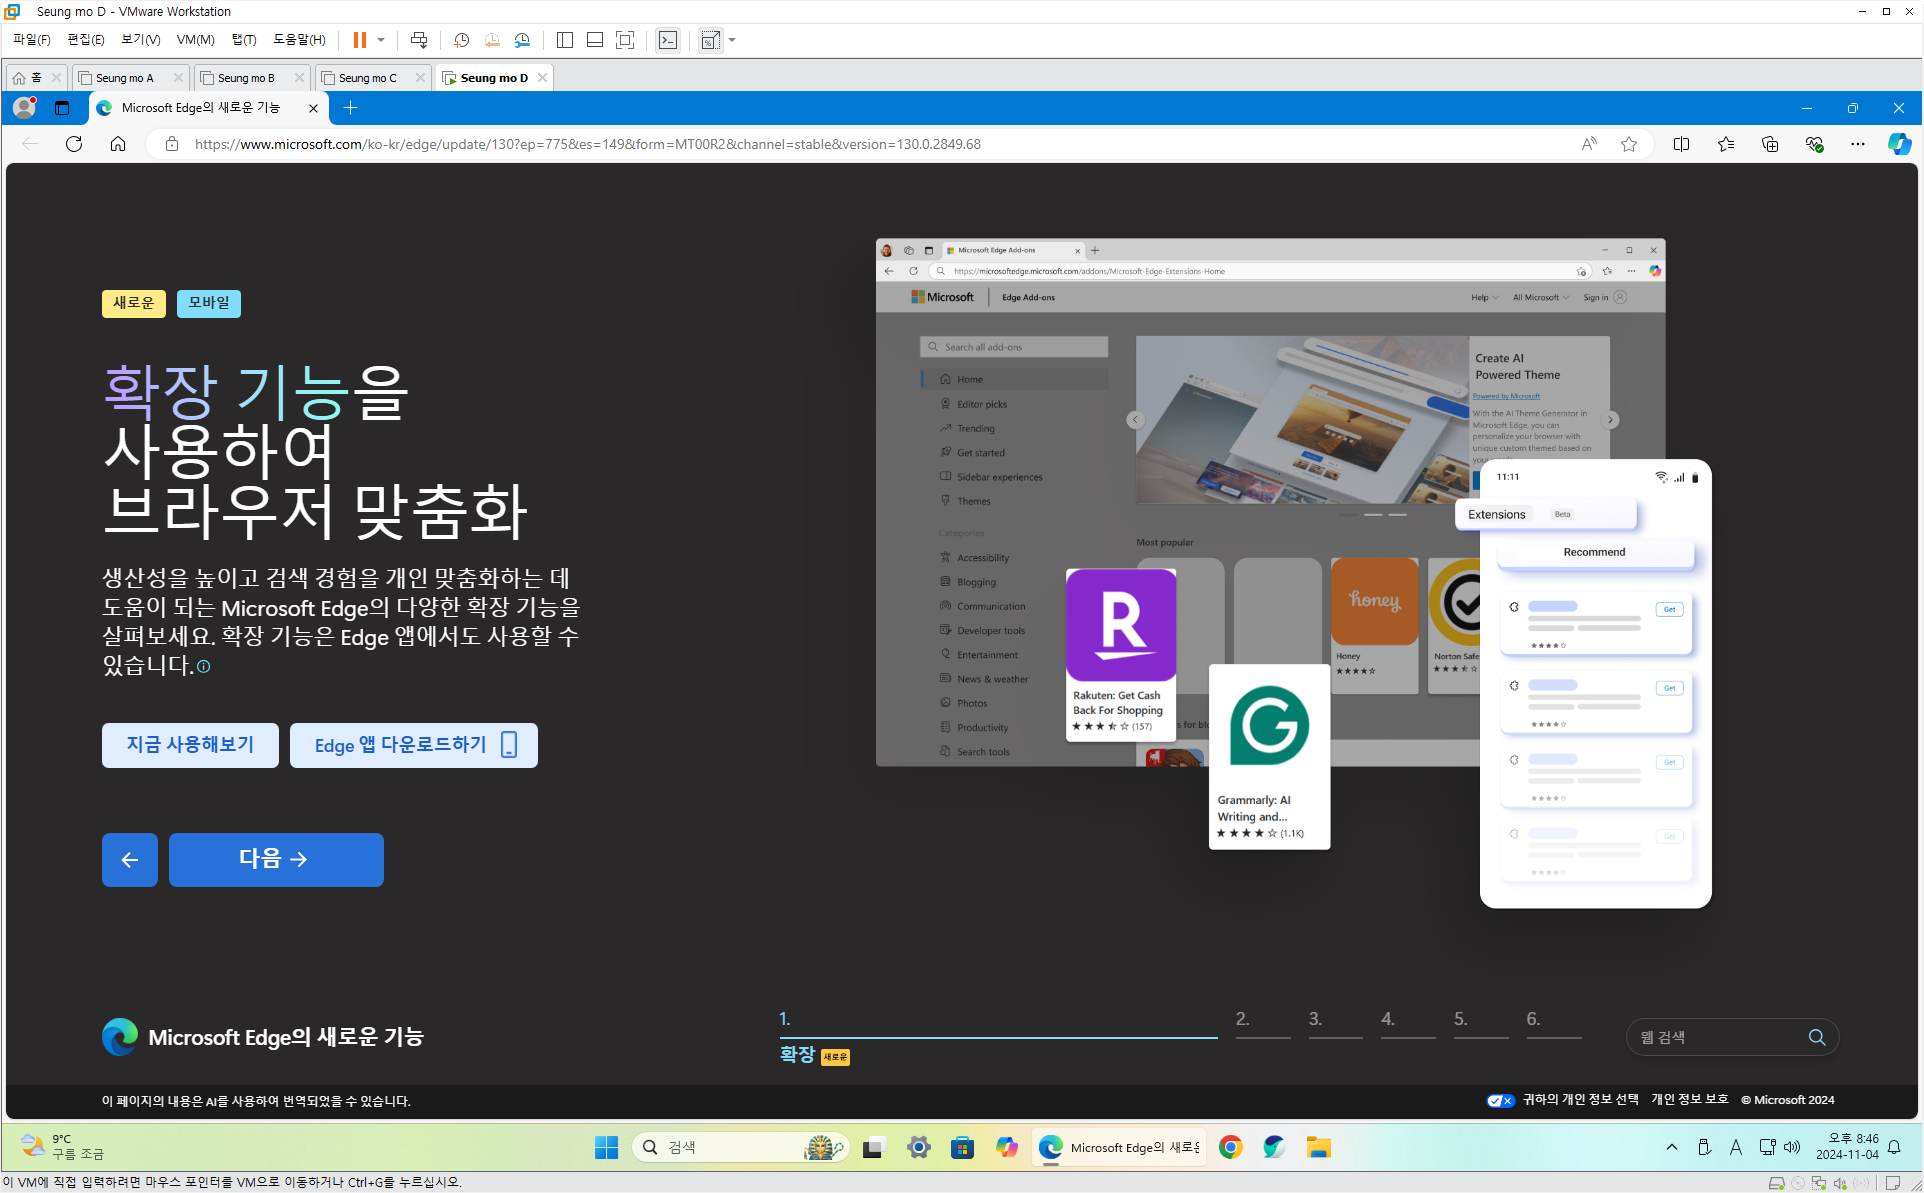Add page to favorites star icon

[1629, 144]
